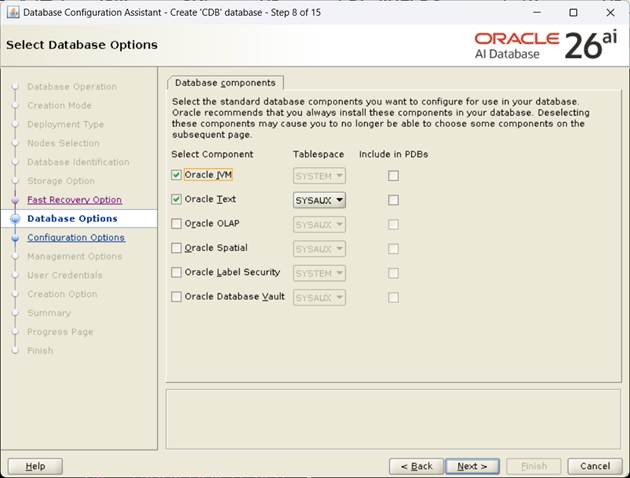Tick Include in PDBs for Database Vault
The image size is (630, 478).
click(393, 298)
